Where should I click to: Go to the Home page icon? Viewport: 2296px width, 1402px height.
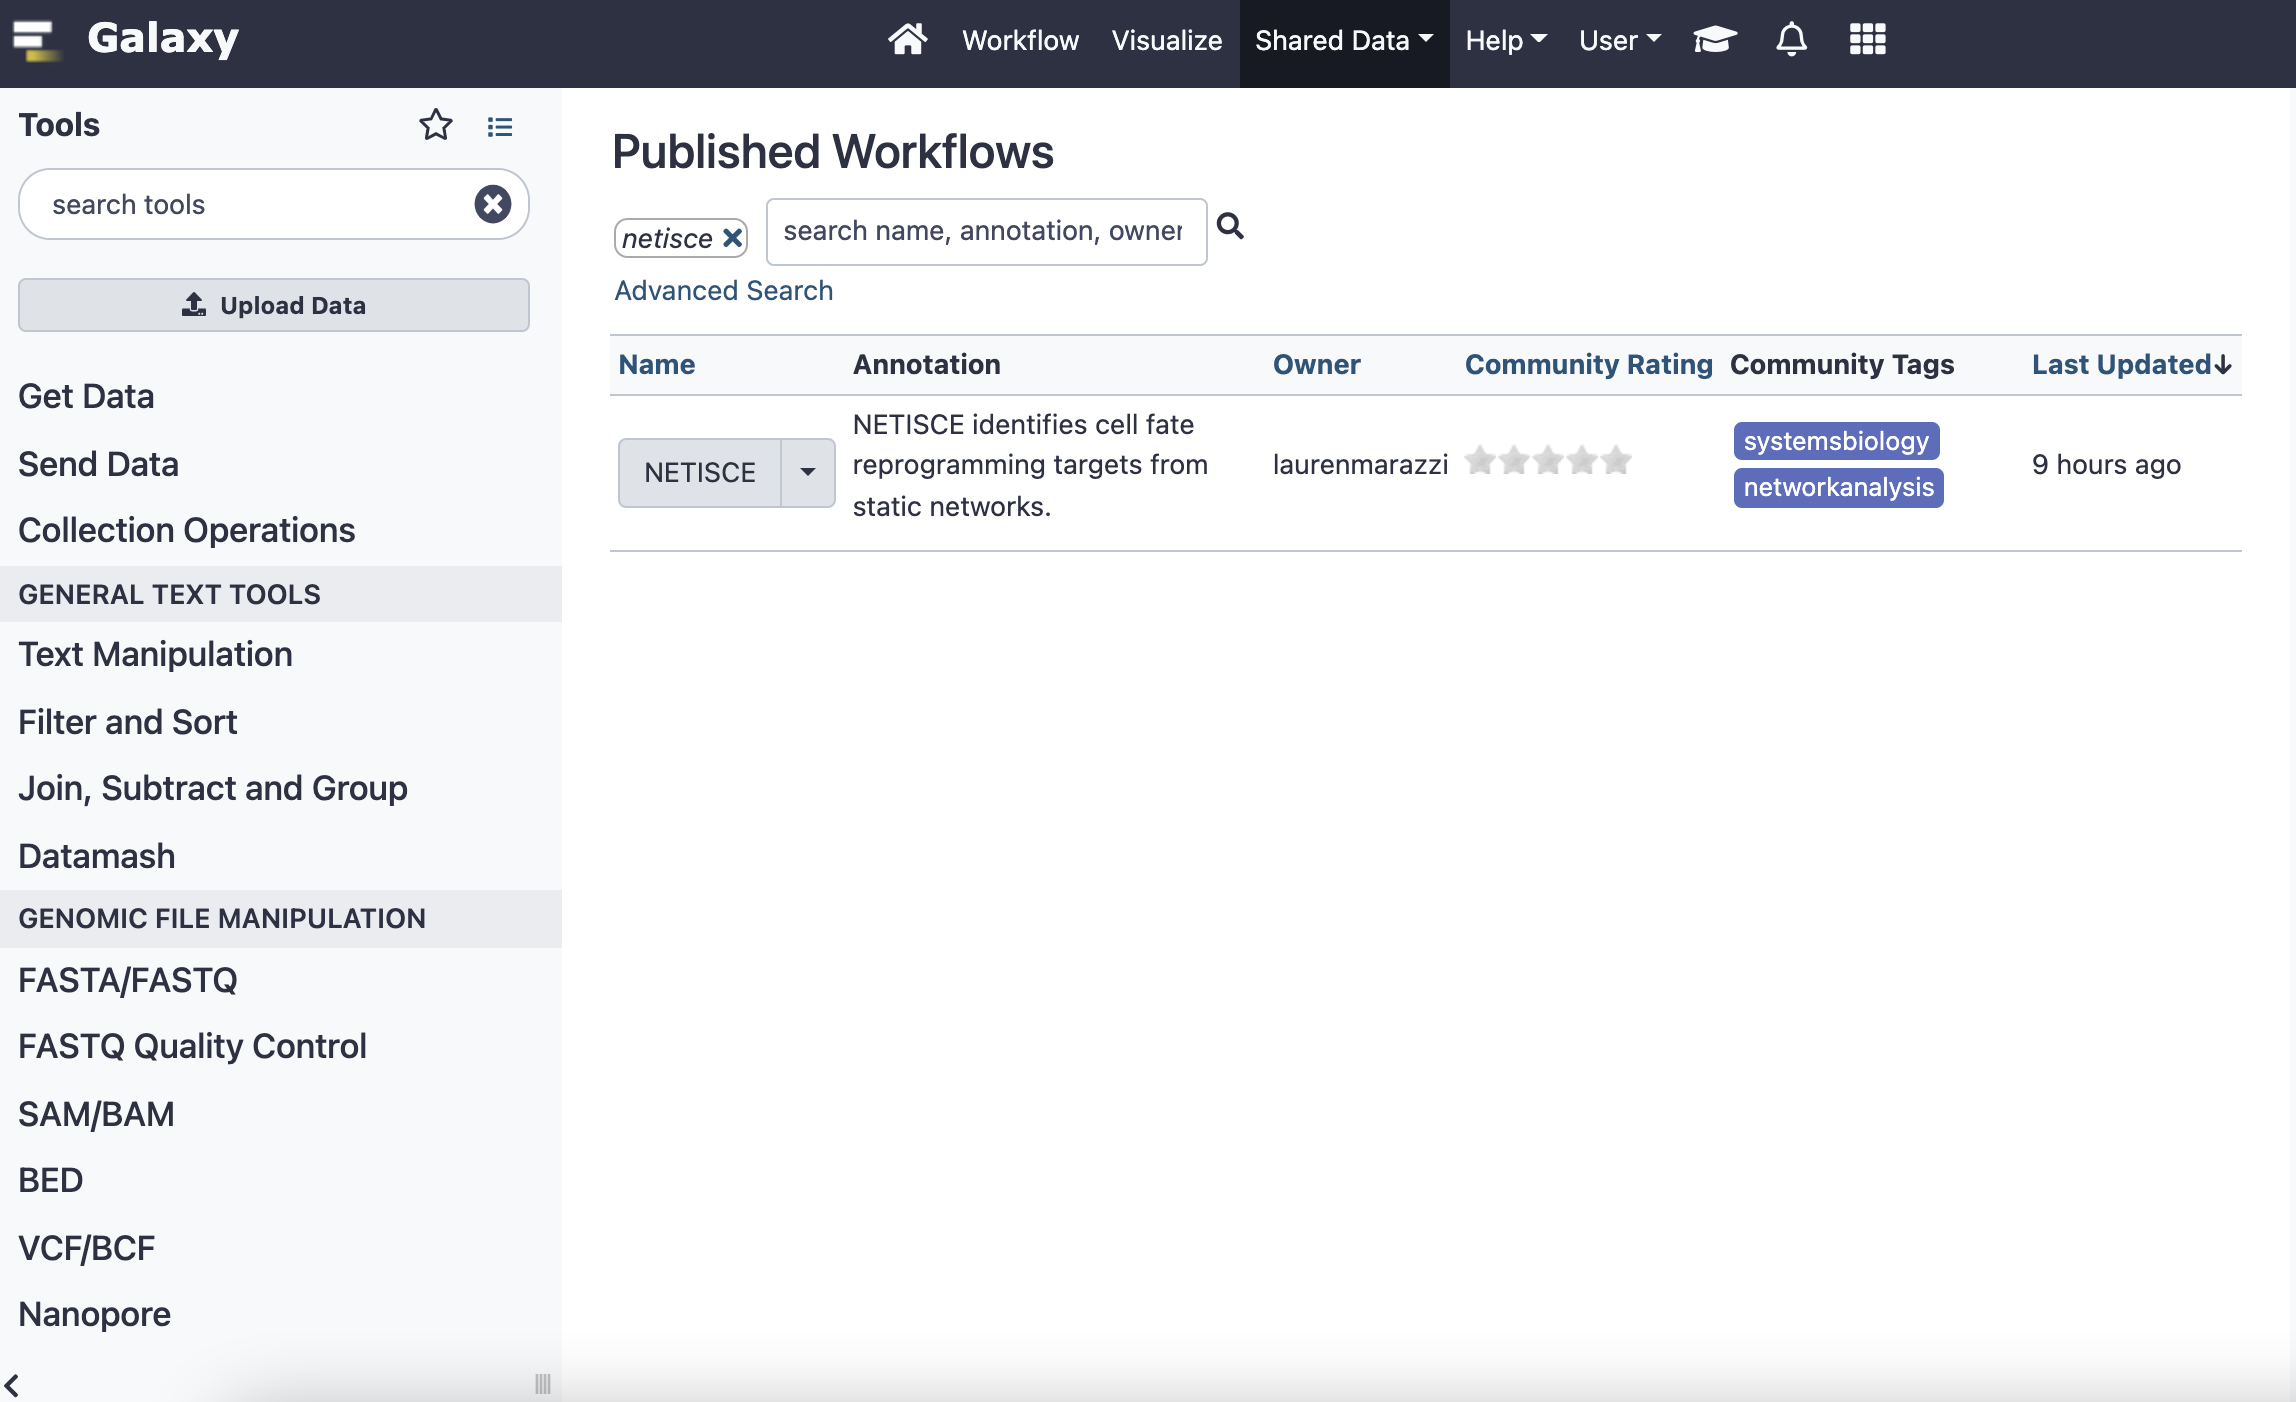[907, 40]
